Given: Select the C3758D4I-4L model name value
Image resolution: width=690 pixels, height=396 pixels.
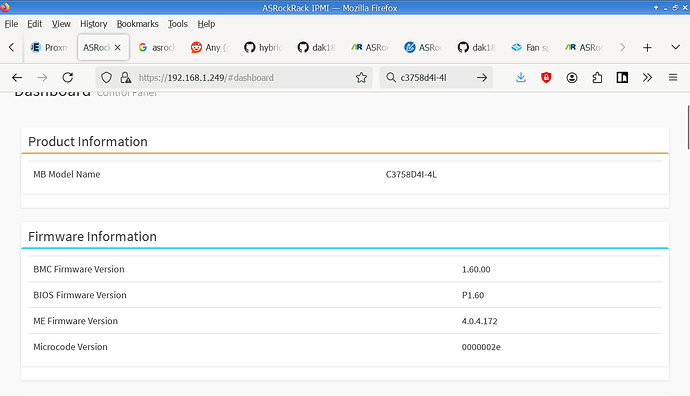Looking at the screenshot, I should click(x=411, y=174).
